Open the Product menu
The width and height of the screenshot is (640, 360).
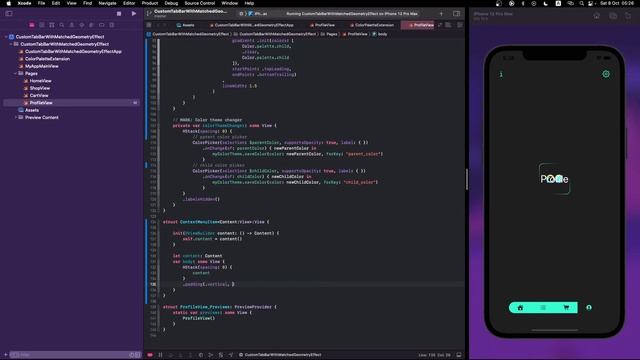click(150, 3)
